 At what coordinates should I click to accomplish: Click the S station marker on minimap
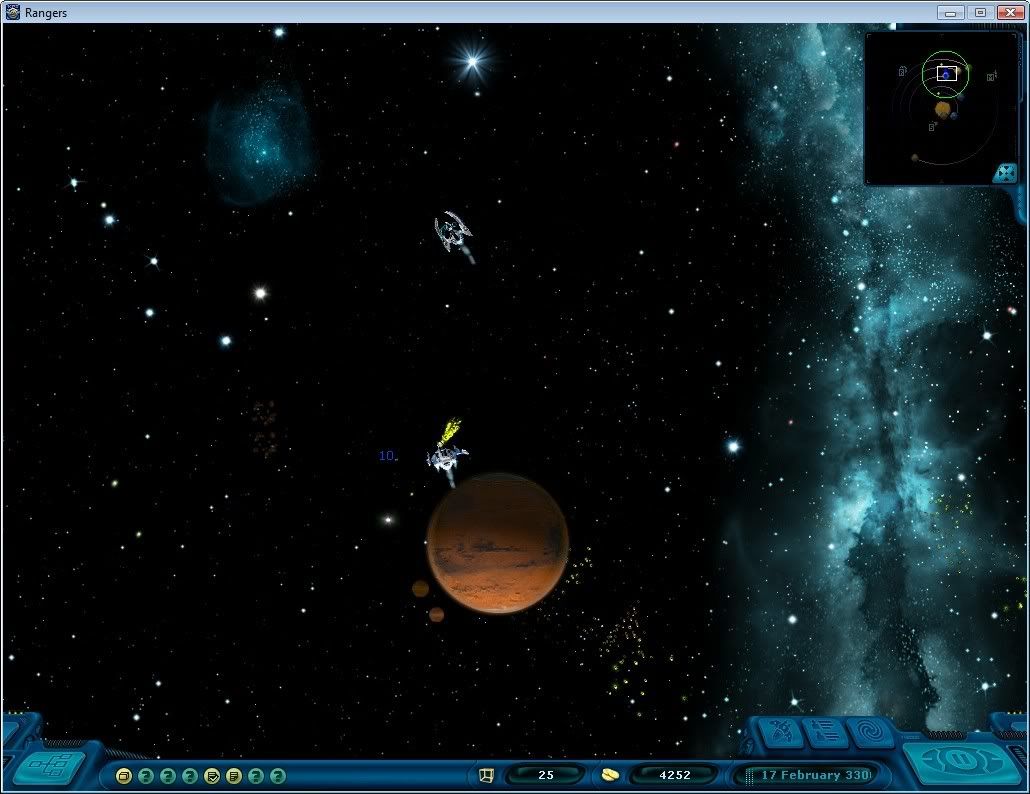[x=931, y=127]
